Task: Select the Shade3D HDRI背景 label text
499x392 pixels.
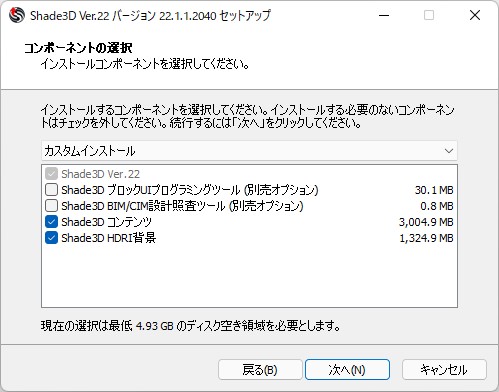Action: [x=108, y=238]
